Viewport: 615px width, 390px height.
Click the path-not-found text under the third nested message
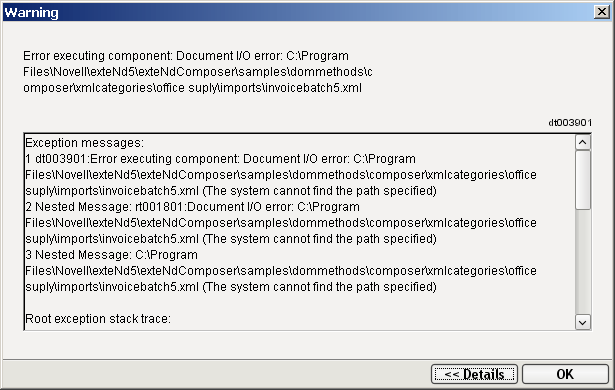(x=319, y=287)
